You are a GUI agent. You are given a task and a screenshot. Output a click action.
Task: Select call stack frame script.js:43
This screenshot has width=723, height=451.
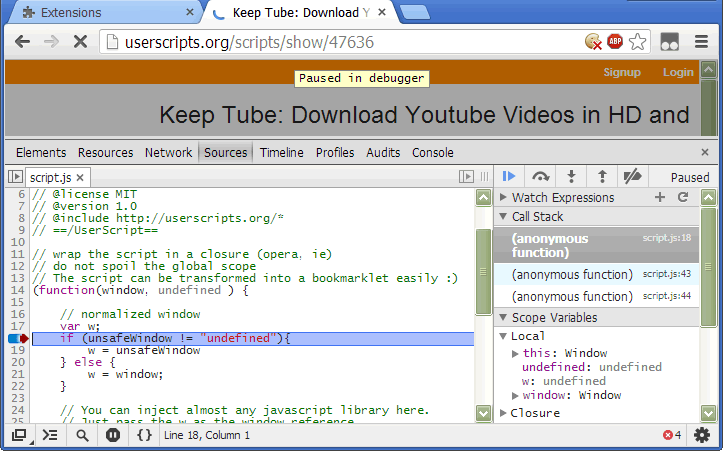596,274
